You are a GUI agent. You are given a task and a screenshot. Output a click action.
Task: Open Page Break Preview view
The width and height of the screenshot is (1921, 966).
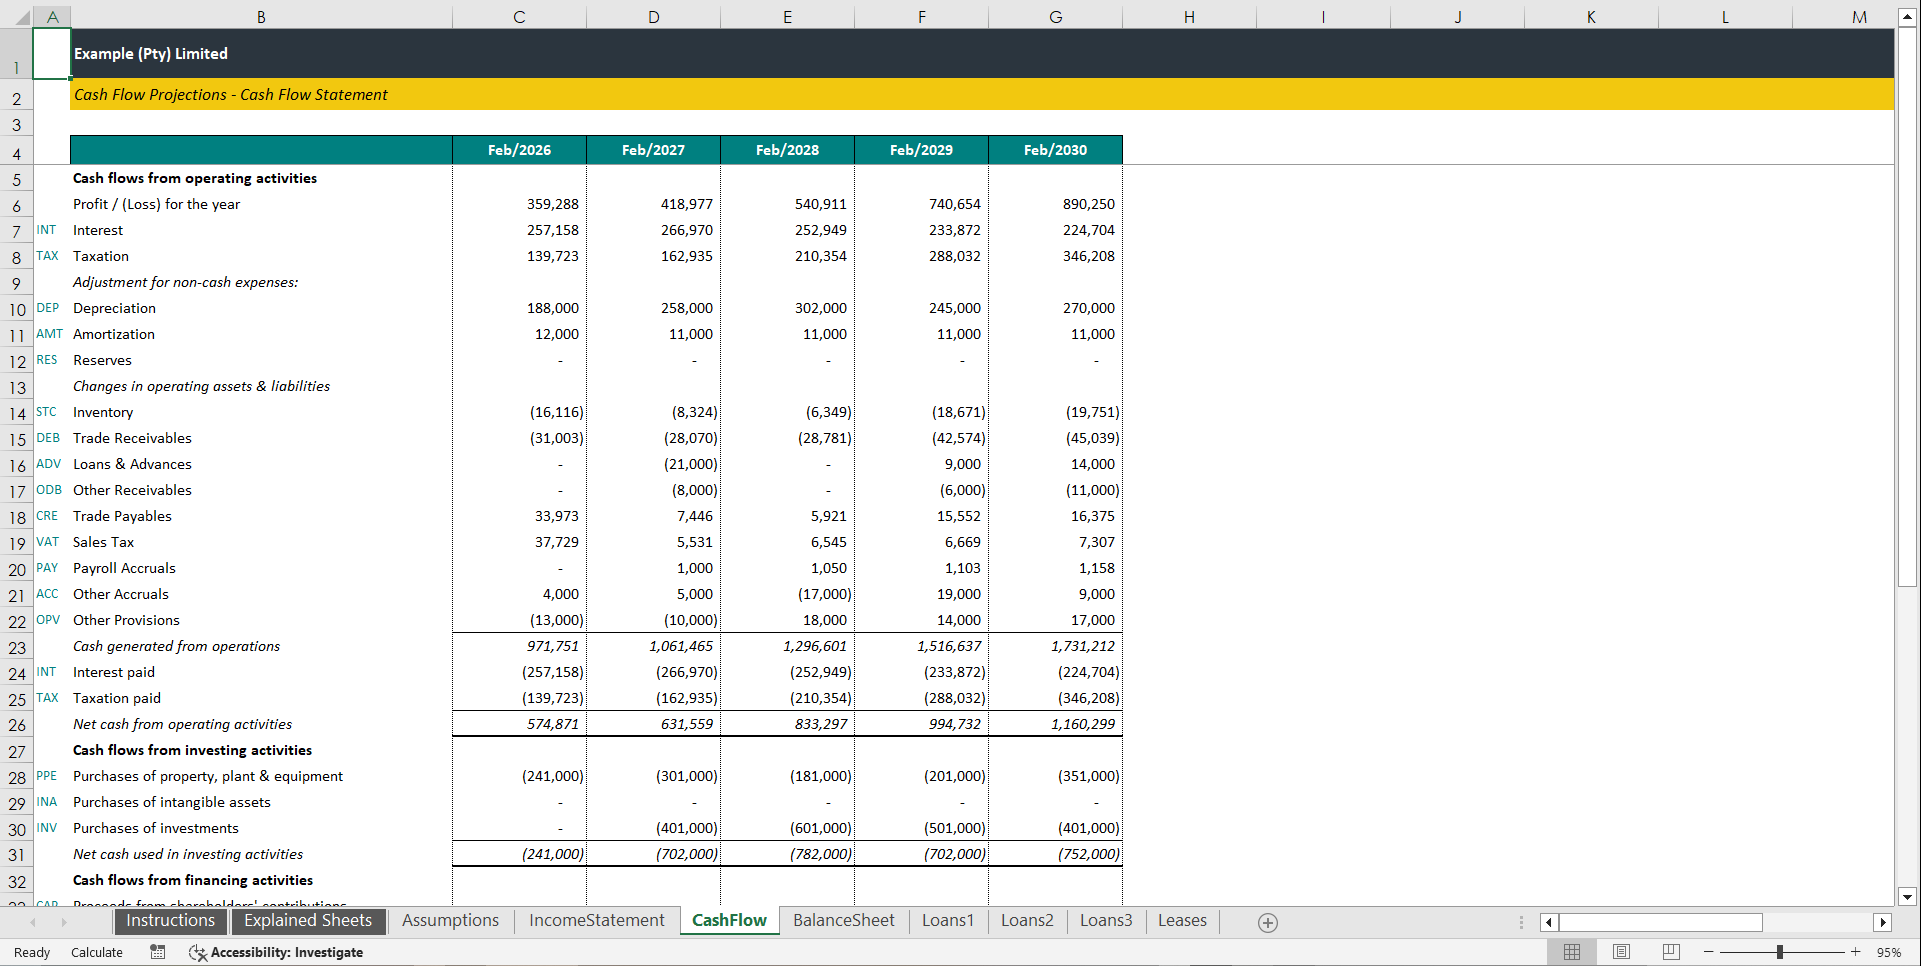1670,952
